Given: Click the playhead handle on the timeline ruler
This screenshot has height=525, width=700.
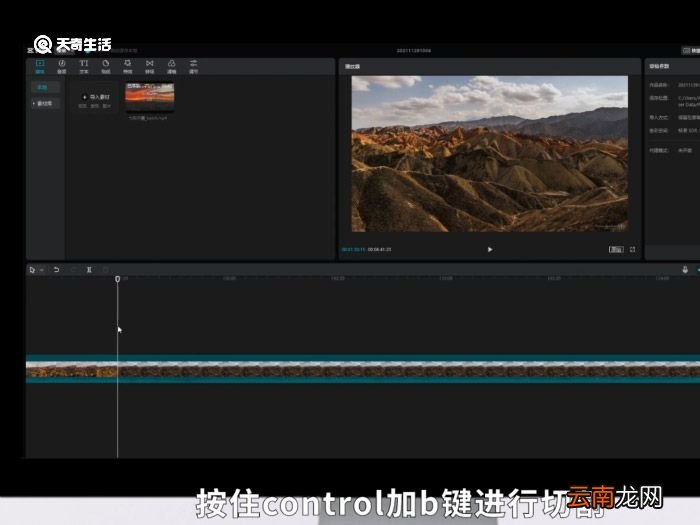Looking at the screenshot, I should coord(117,279).
